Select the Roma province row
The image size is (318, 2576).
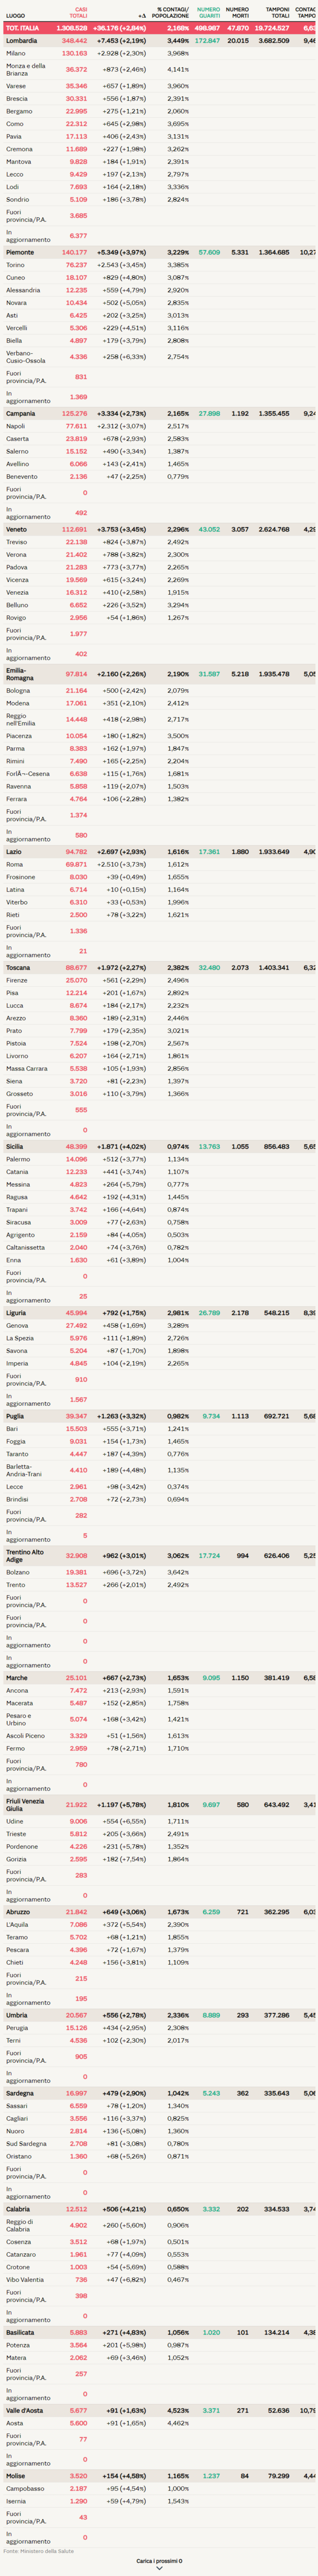[159, 864]
